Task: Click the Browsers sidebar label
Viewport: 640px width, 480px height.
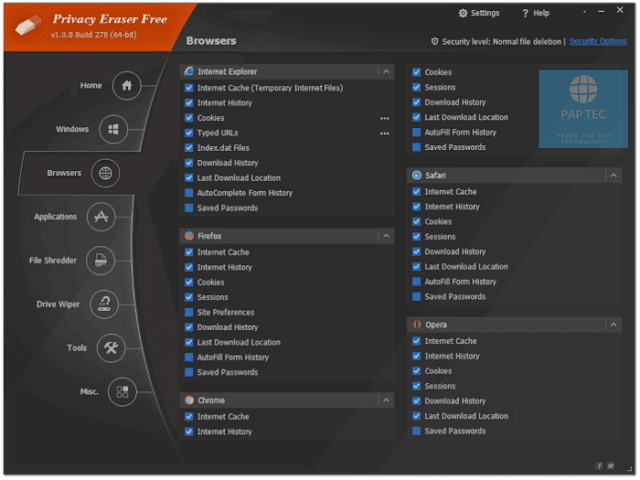Action: point(64,173)
